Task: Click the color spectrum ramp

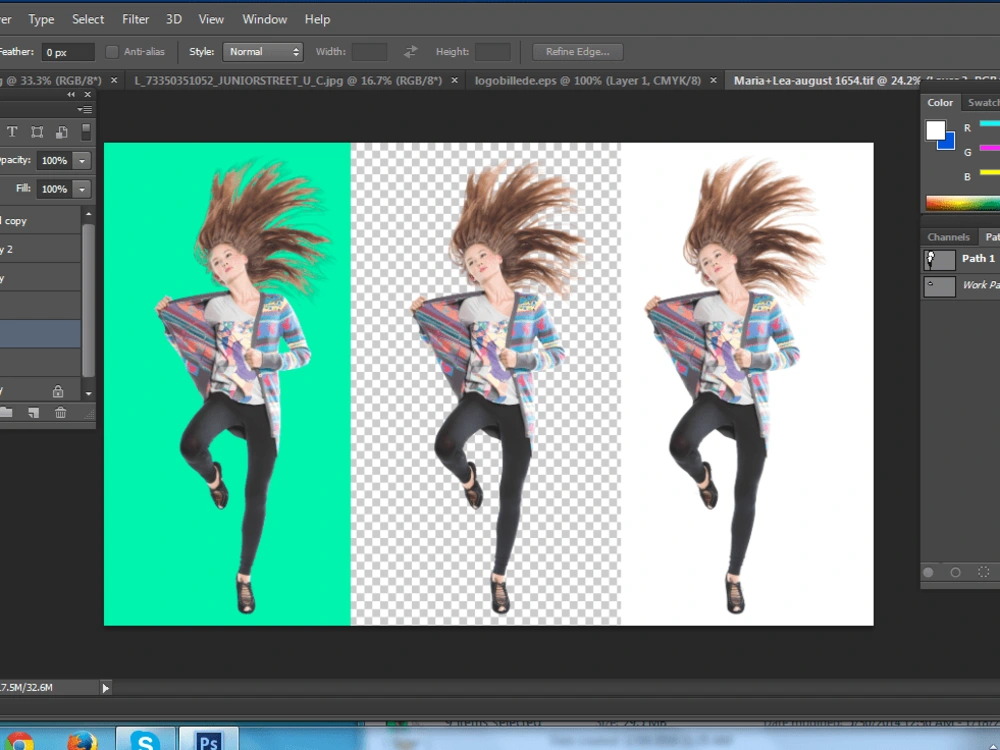Action: (x=963, y=203)
